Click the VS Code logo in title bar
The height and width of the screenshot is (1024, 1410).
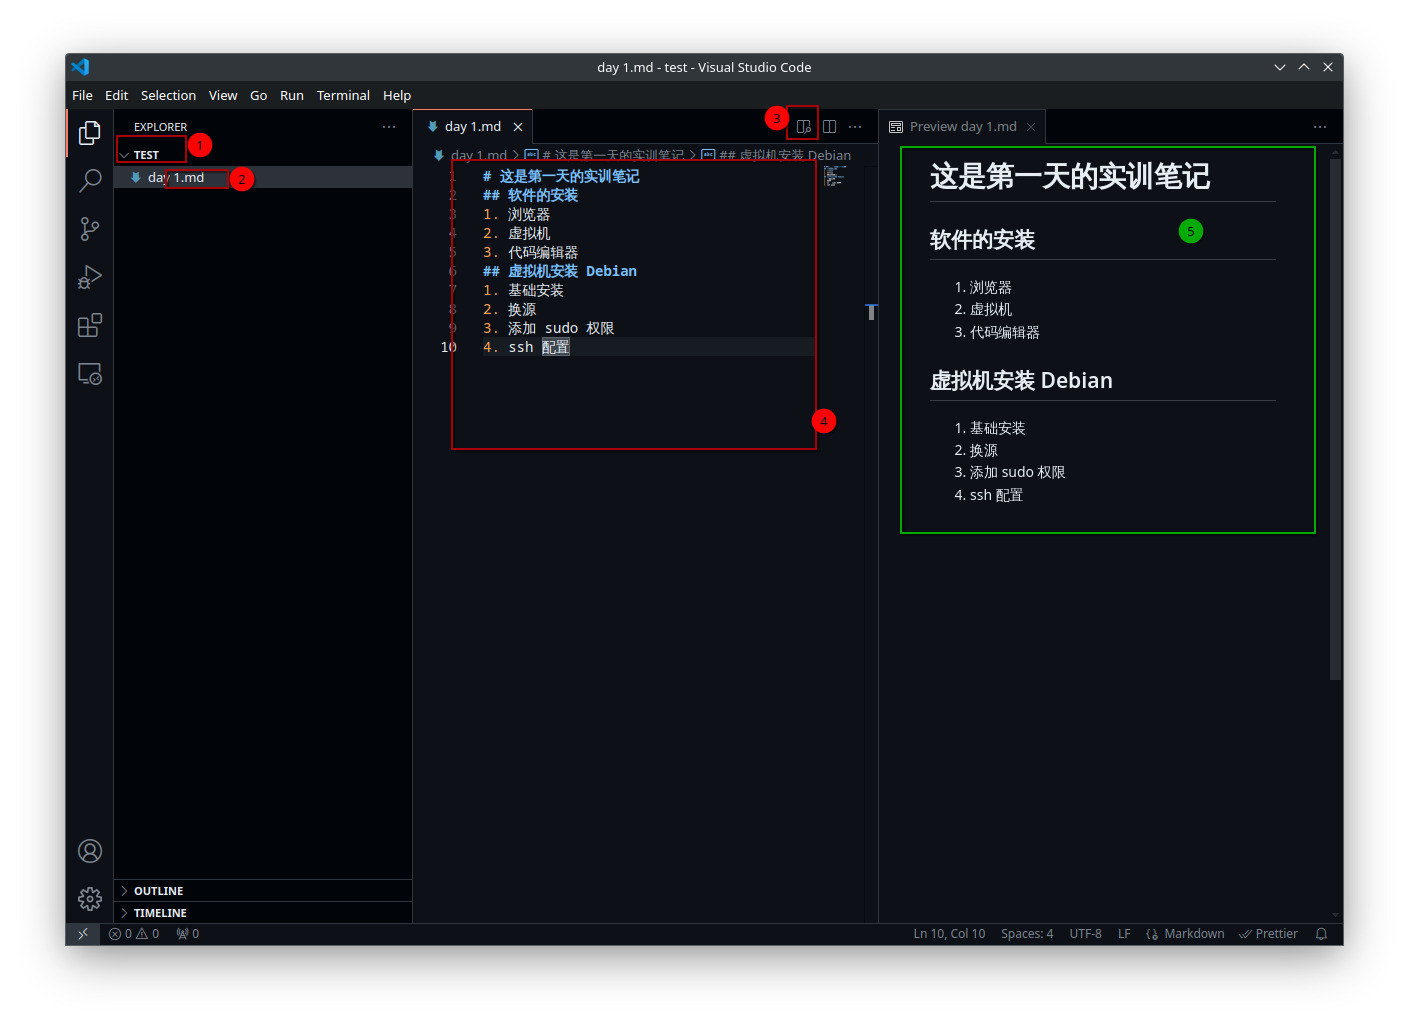click(x=81, y=67)
